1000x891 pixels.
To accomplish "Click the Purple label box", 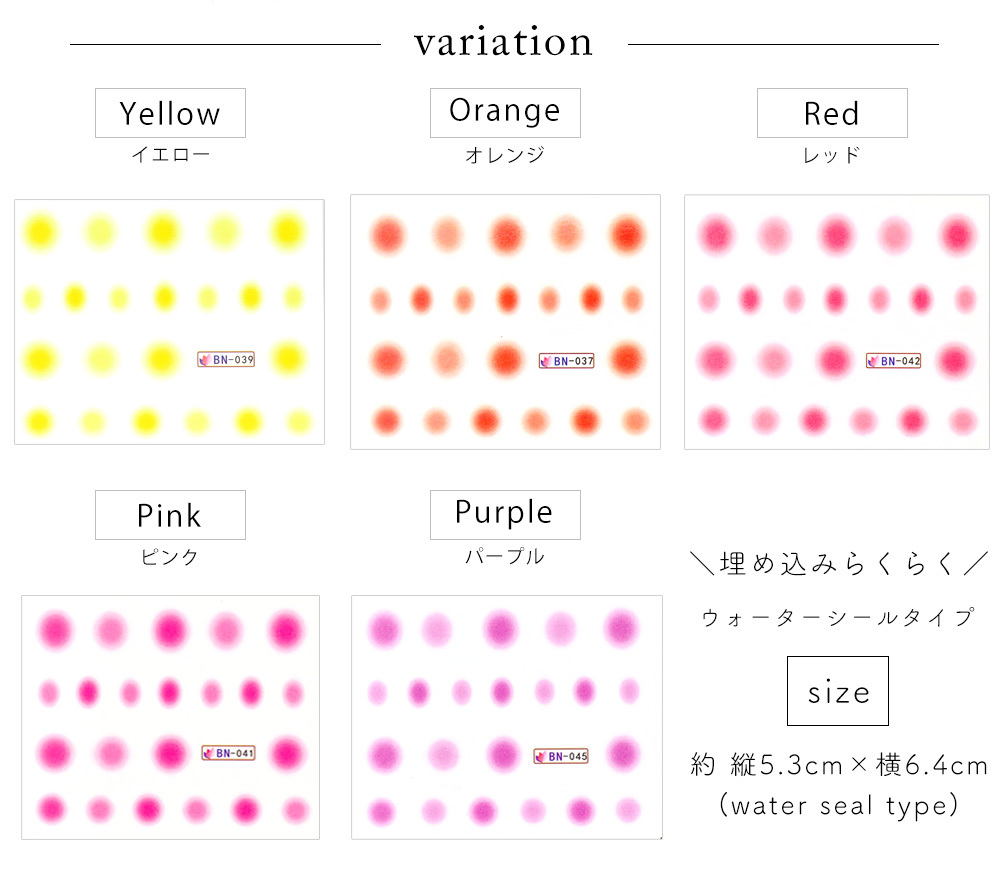I will coord(505,515).
